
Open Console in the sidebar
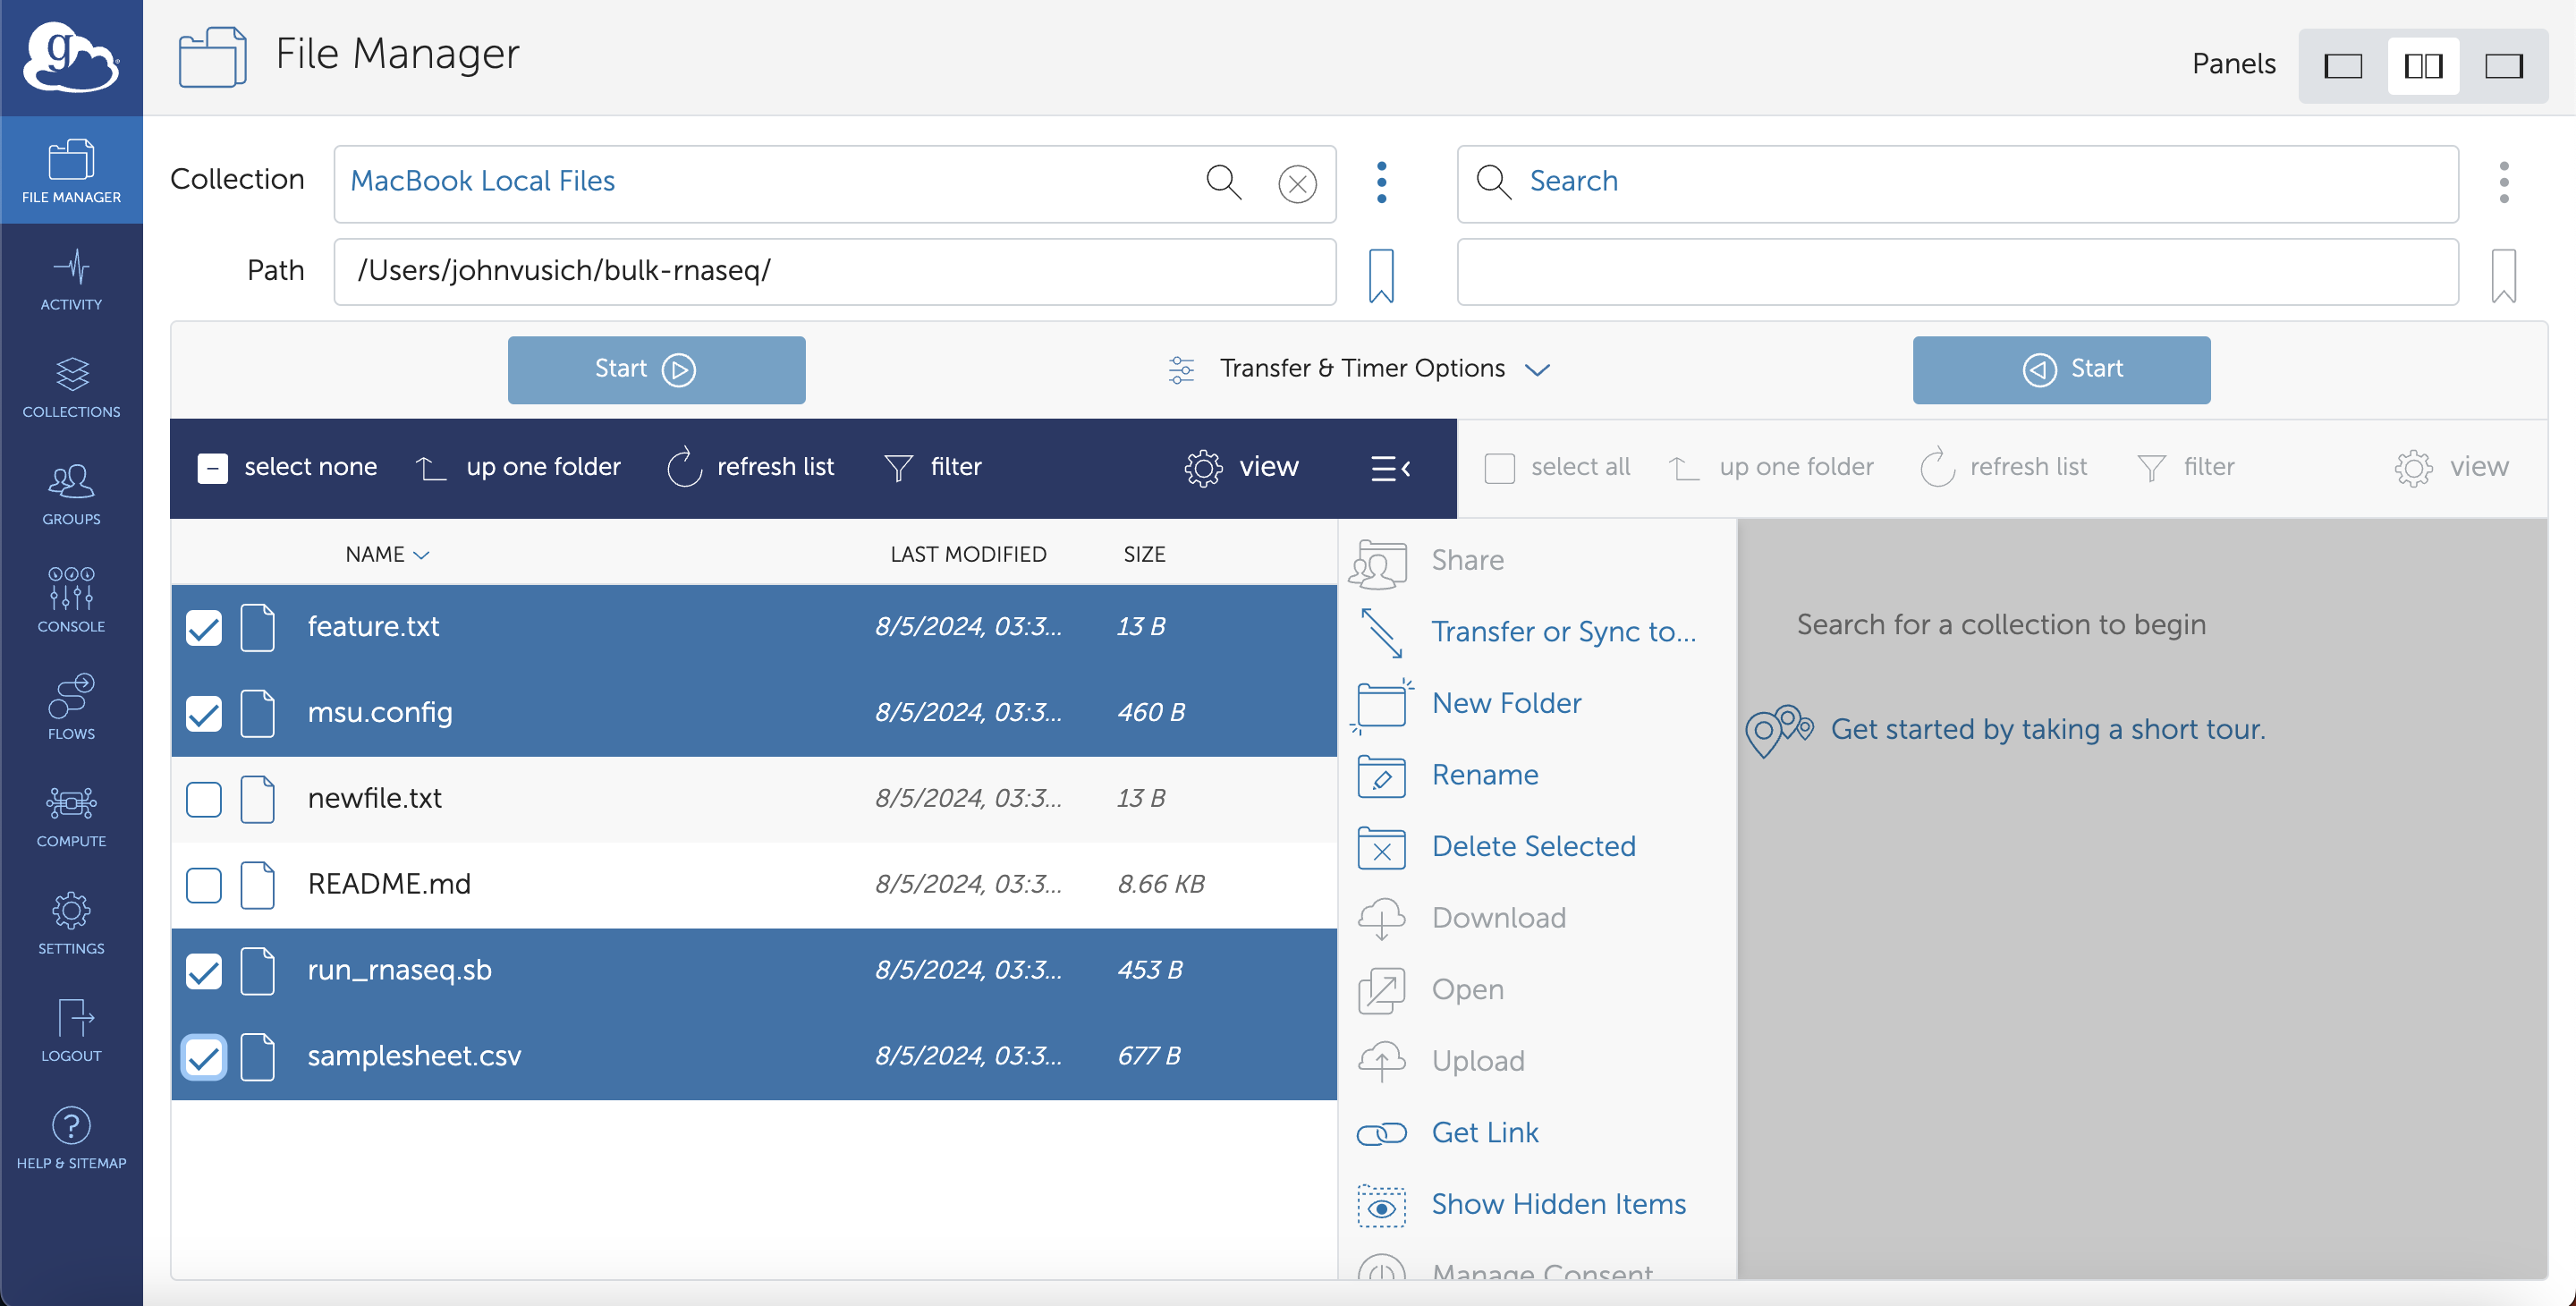pos(71,602)
